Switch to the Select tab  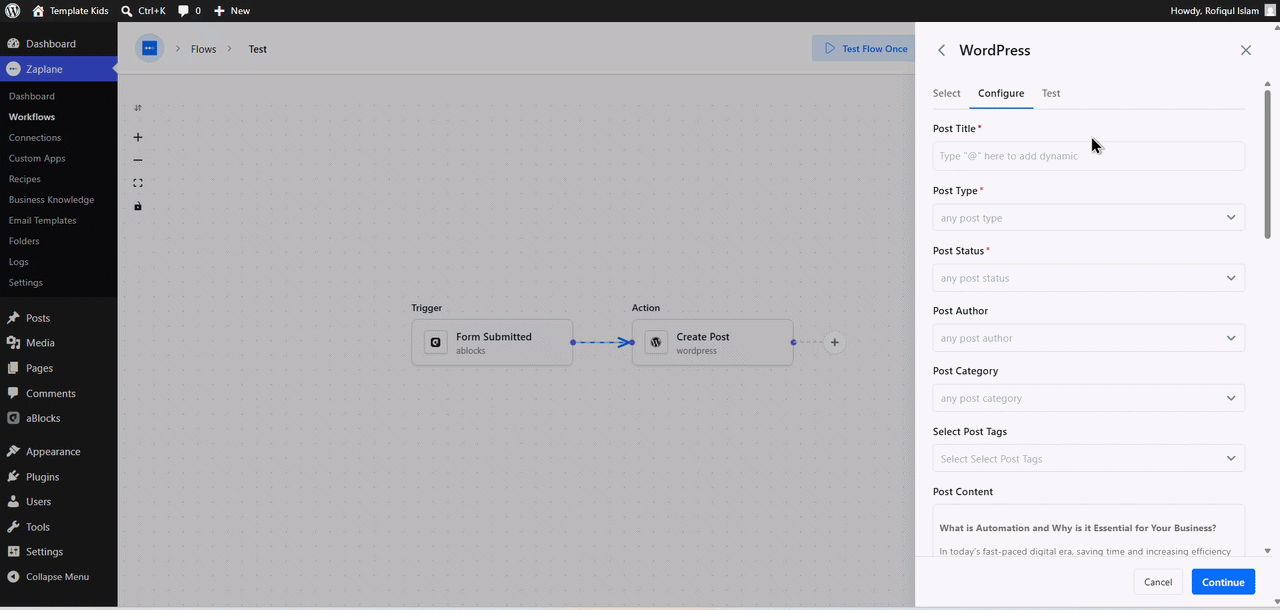[x=946, y=93]
